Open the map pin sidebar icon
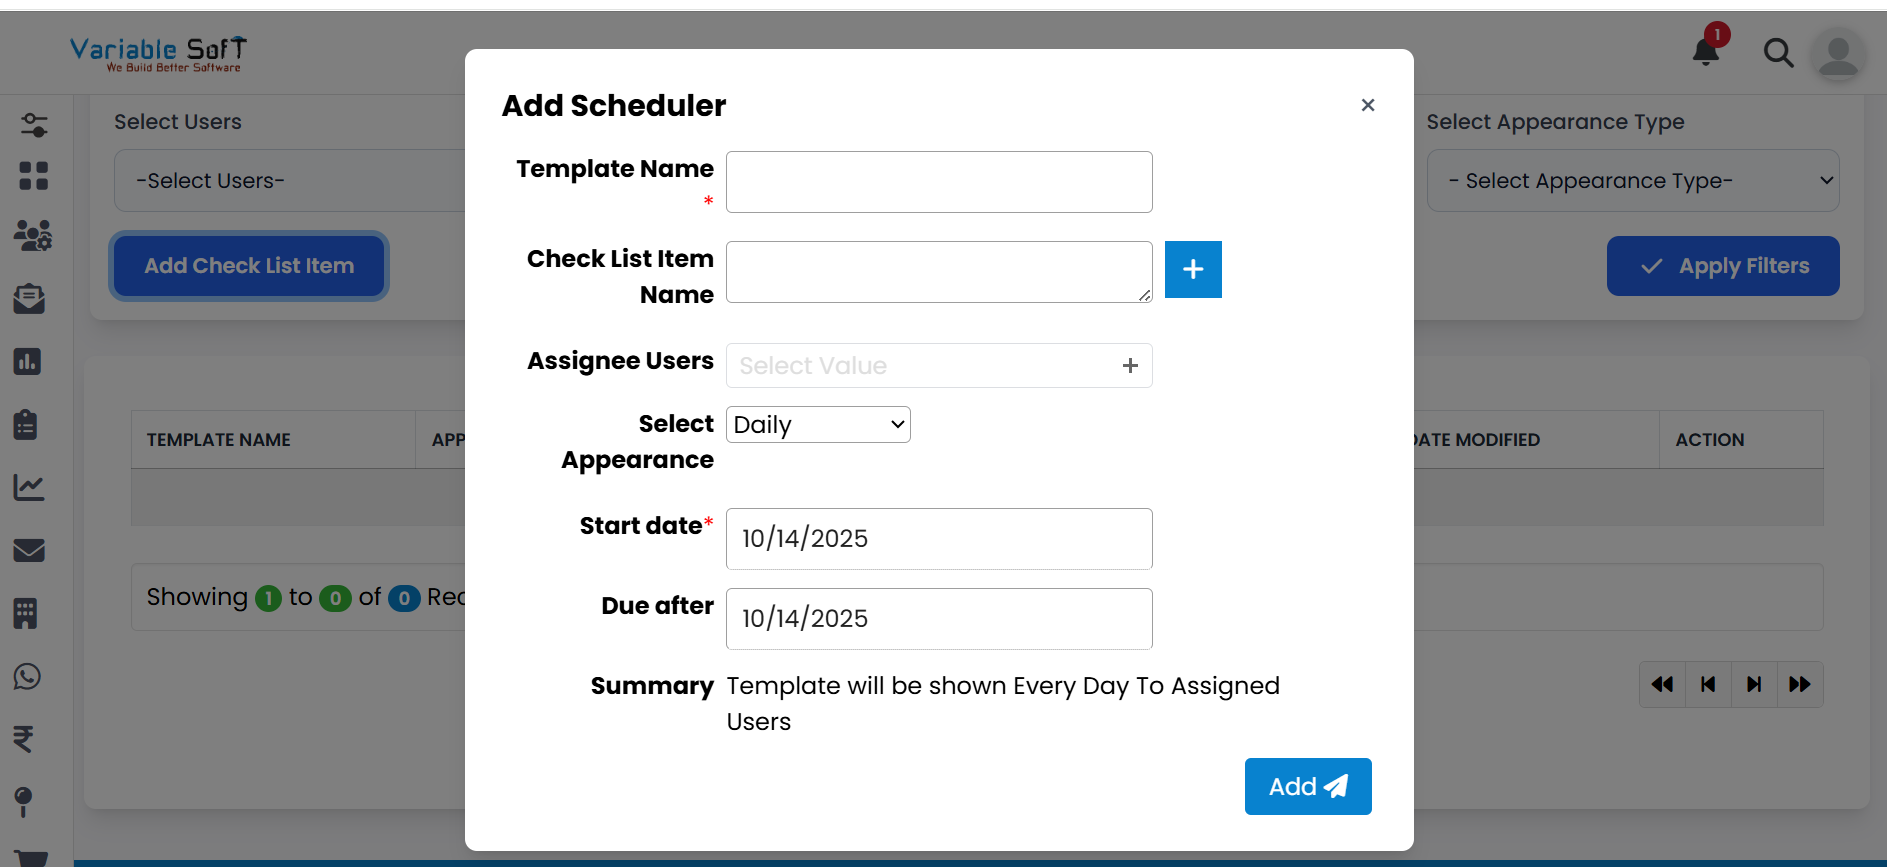Viewport: 1887px width, 867px height. pos(23,802)
